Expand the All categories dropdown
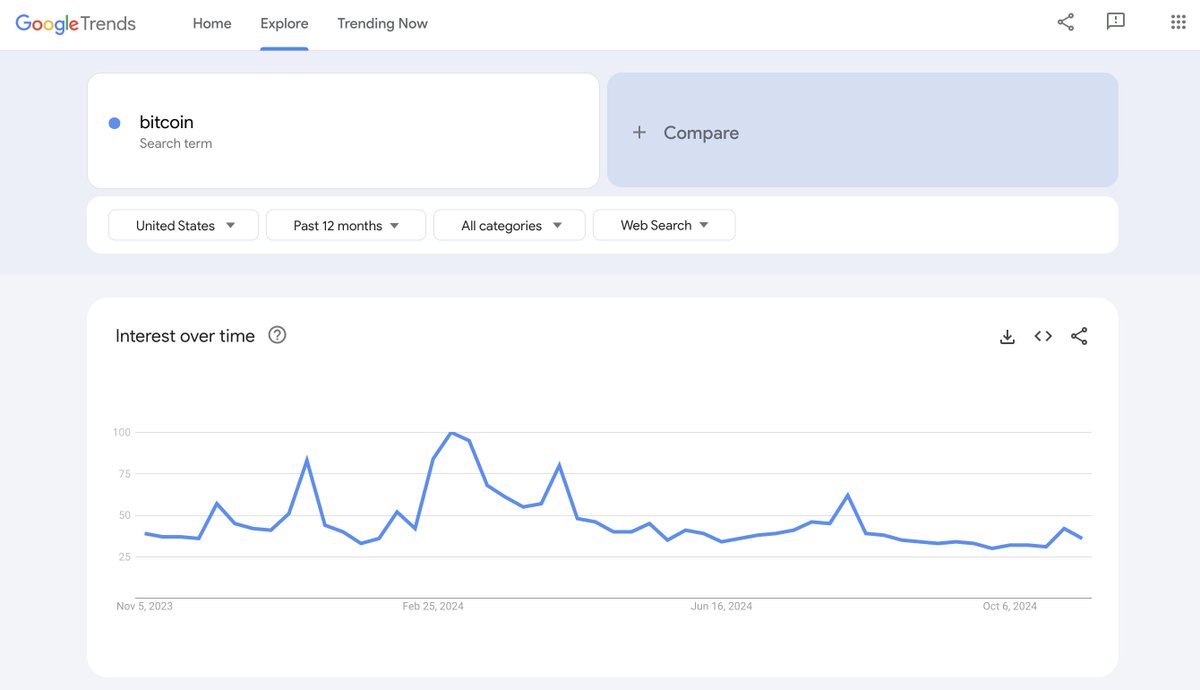 [510, 225]
